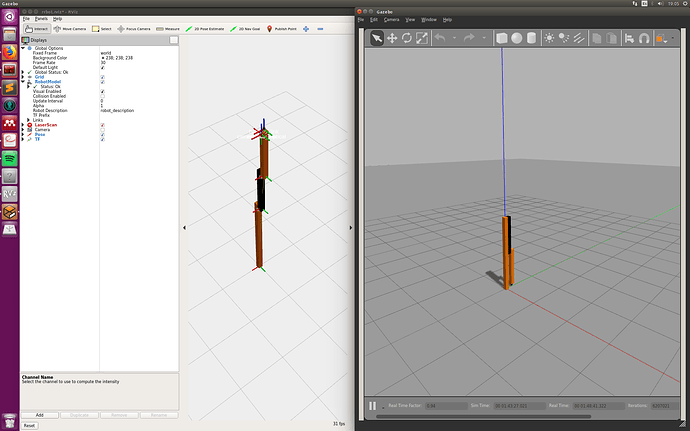The height and width of the screenshot is (431, 690).
Task: Expand the Pose display node
Action: coord(23,135)
